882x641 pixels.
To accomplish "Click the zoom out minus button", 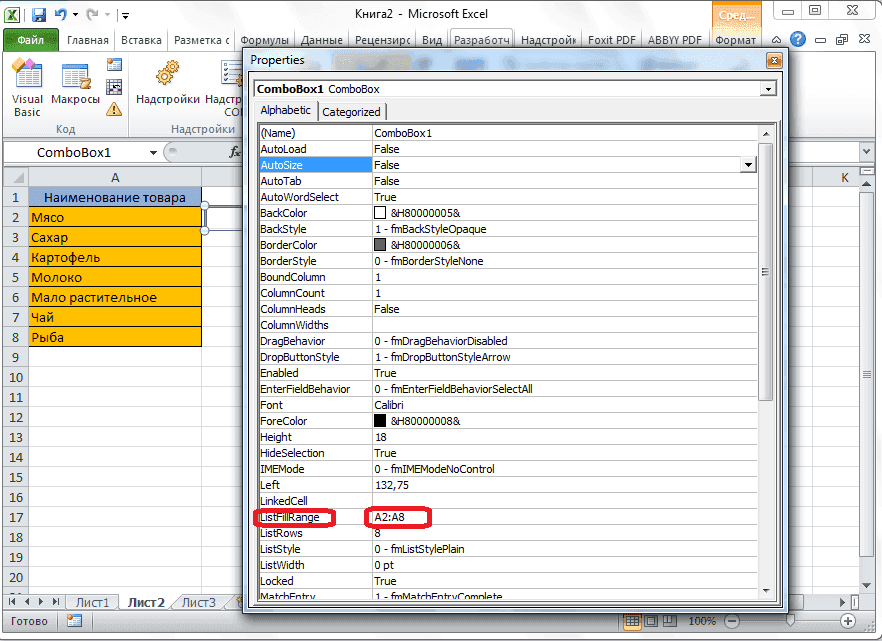I will click(731, 620).
